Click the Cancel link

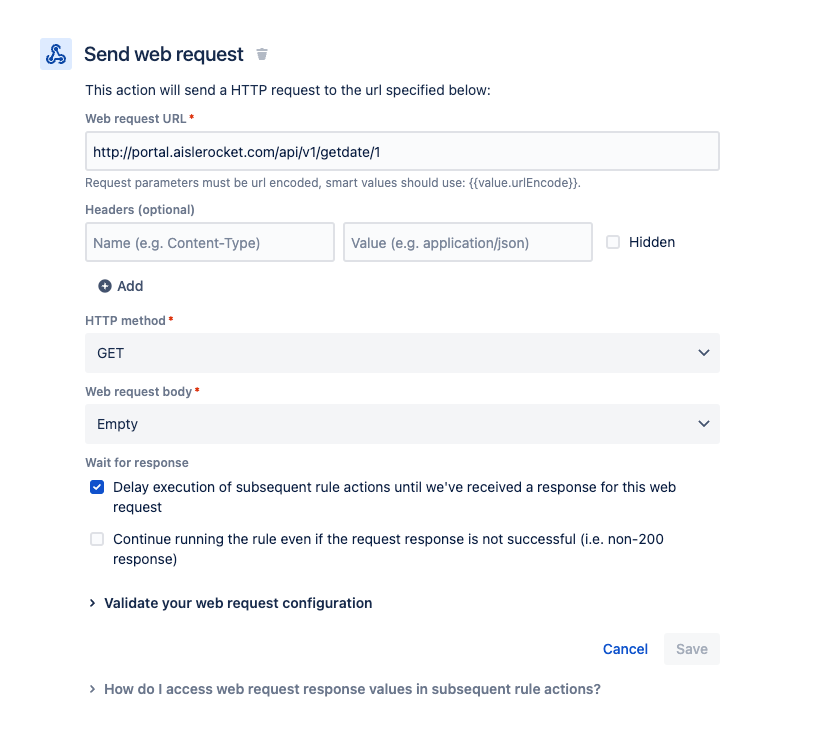tap(625, 649)
